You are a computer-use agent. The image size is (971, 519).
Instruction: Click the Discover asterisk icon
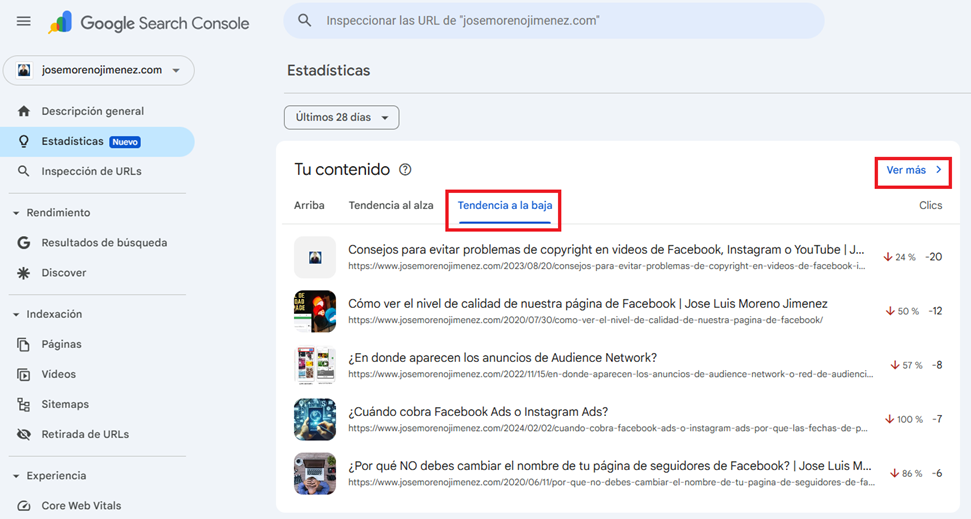(24, 273)
